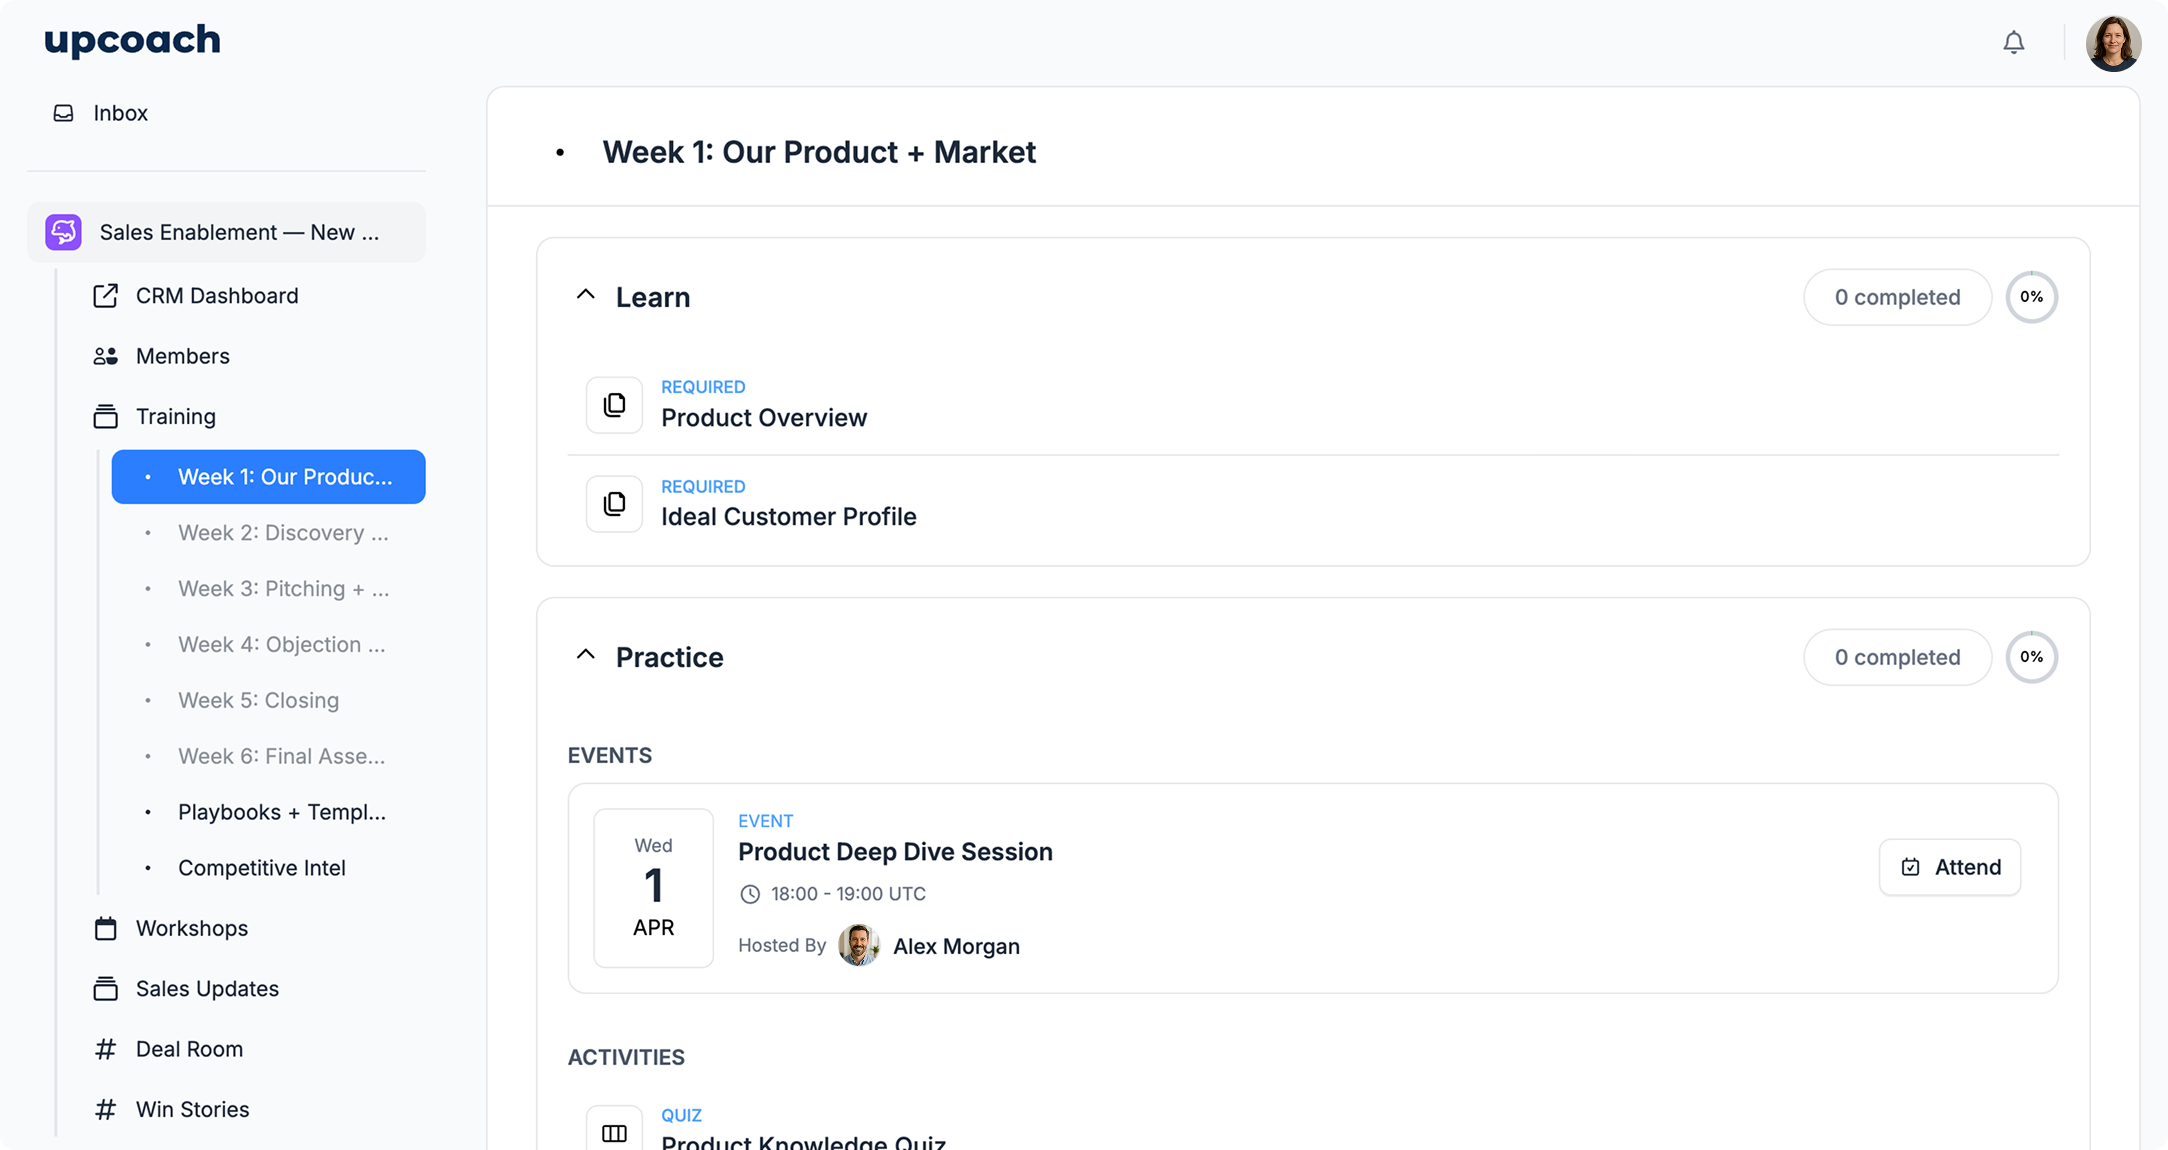The width and height of the screenshot is (2168, 1150).
Task: Open the Workshops calendar icon
Action: tap(105, 928)
